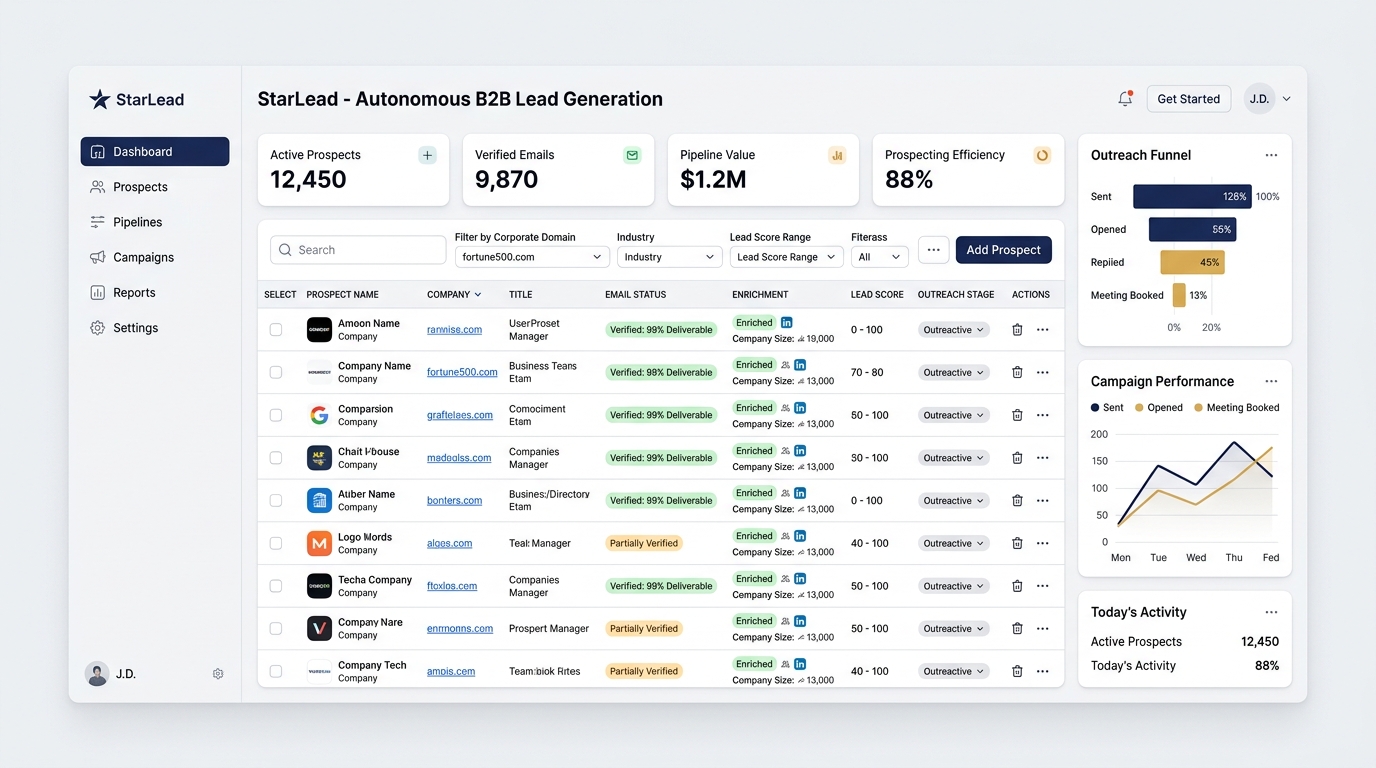
Task: Open settings gear beside J.D. in sidebar
Action: point(218,674)
